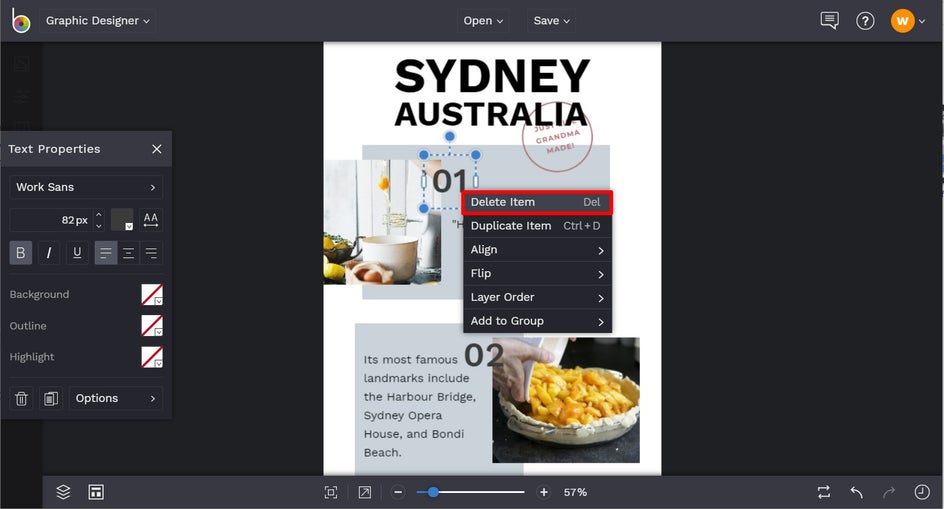Click the rotation handle above 01 text
Viewport: 944px width, 509px height.
coord(450,136)
